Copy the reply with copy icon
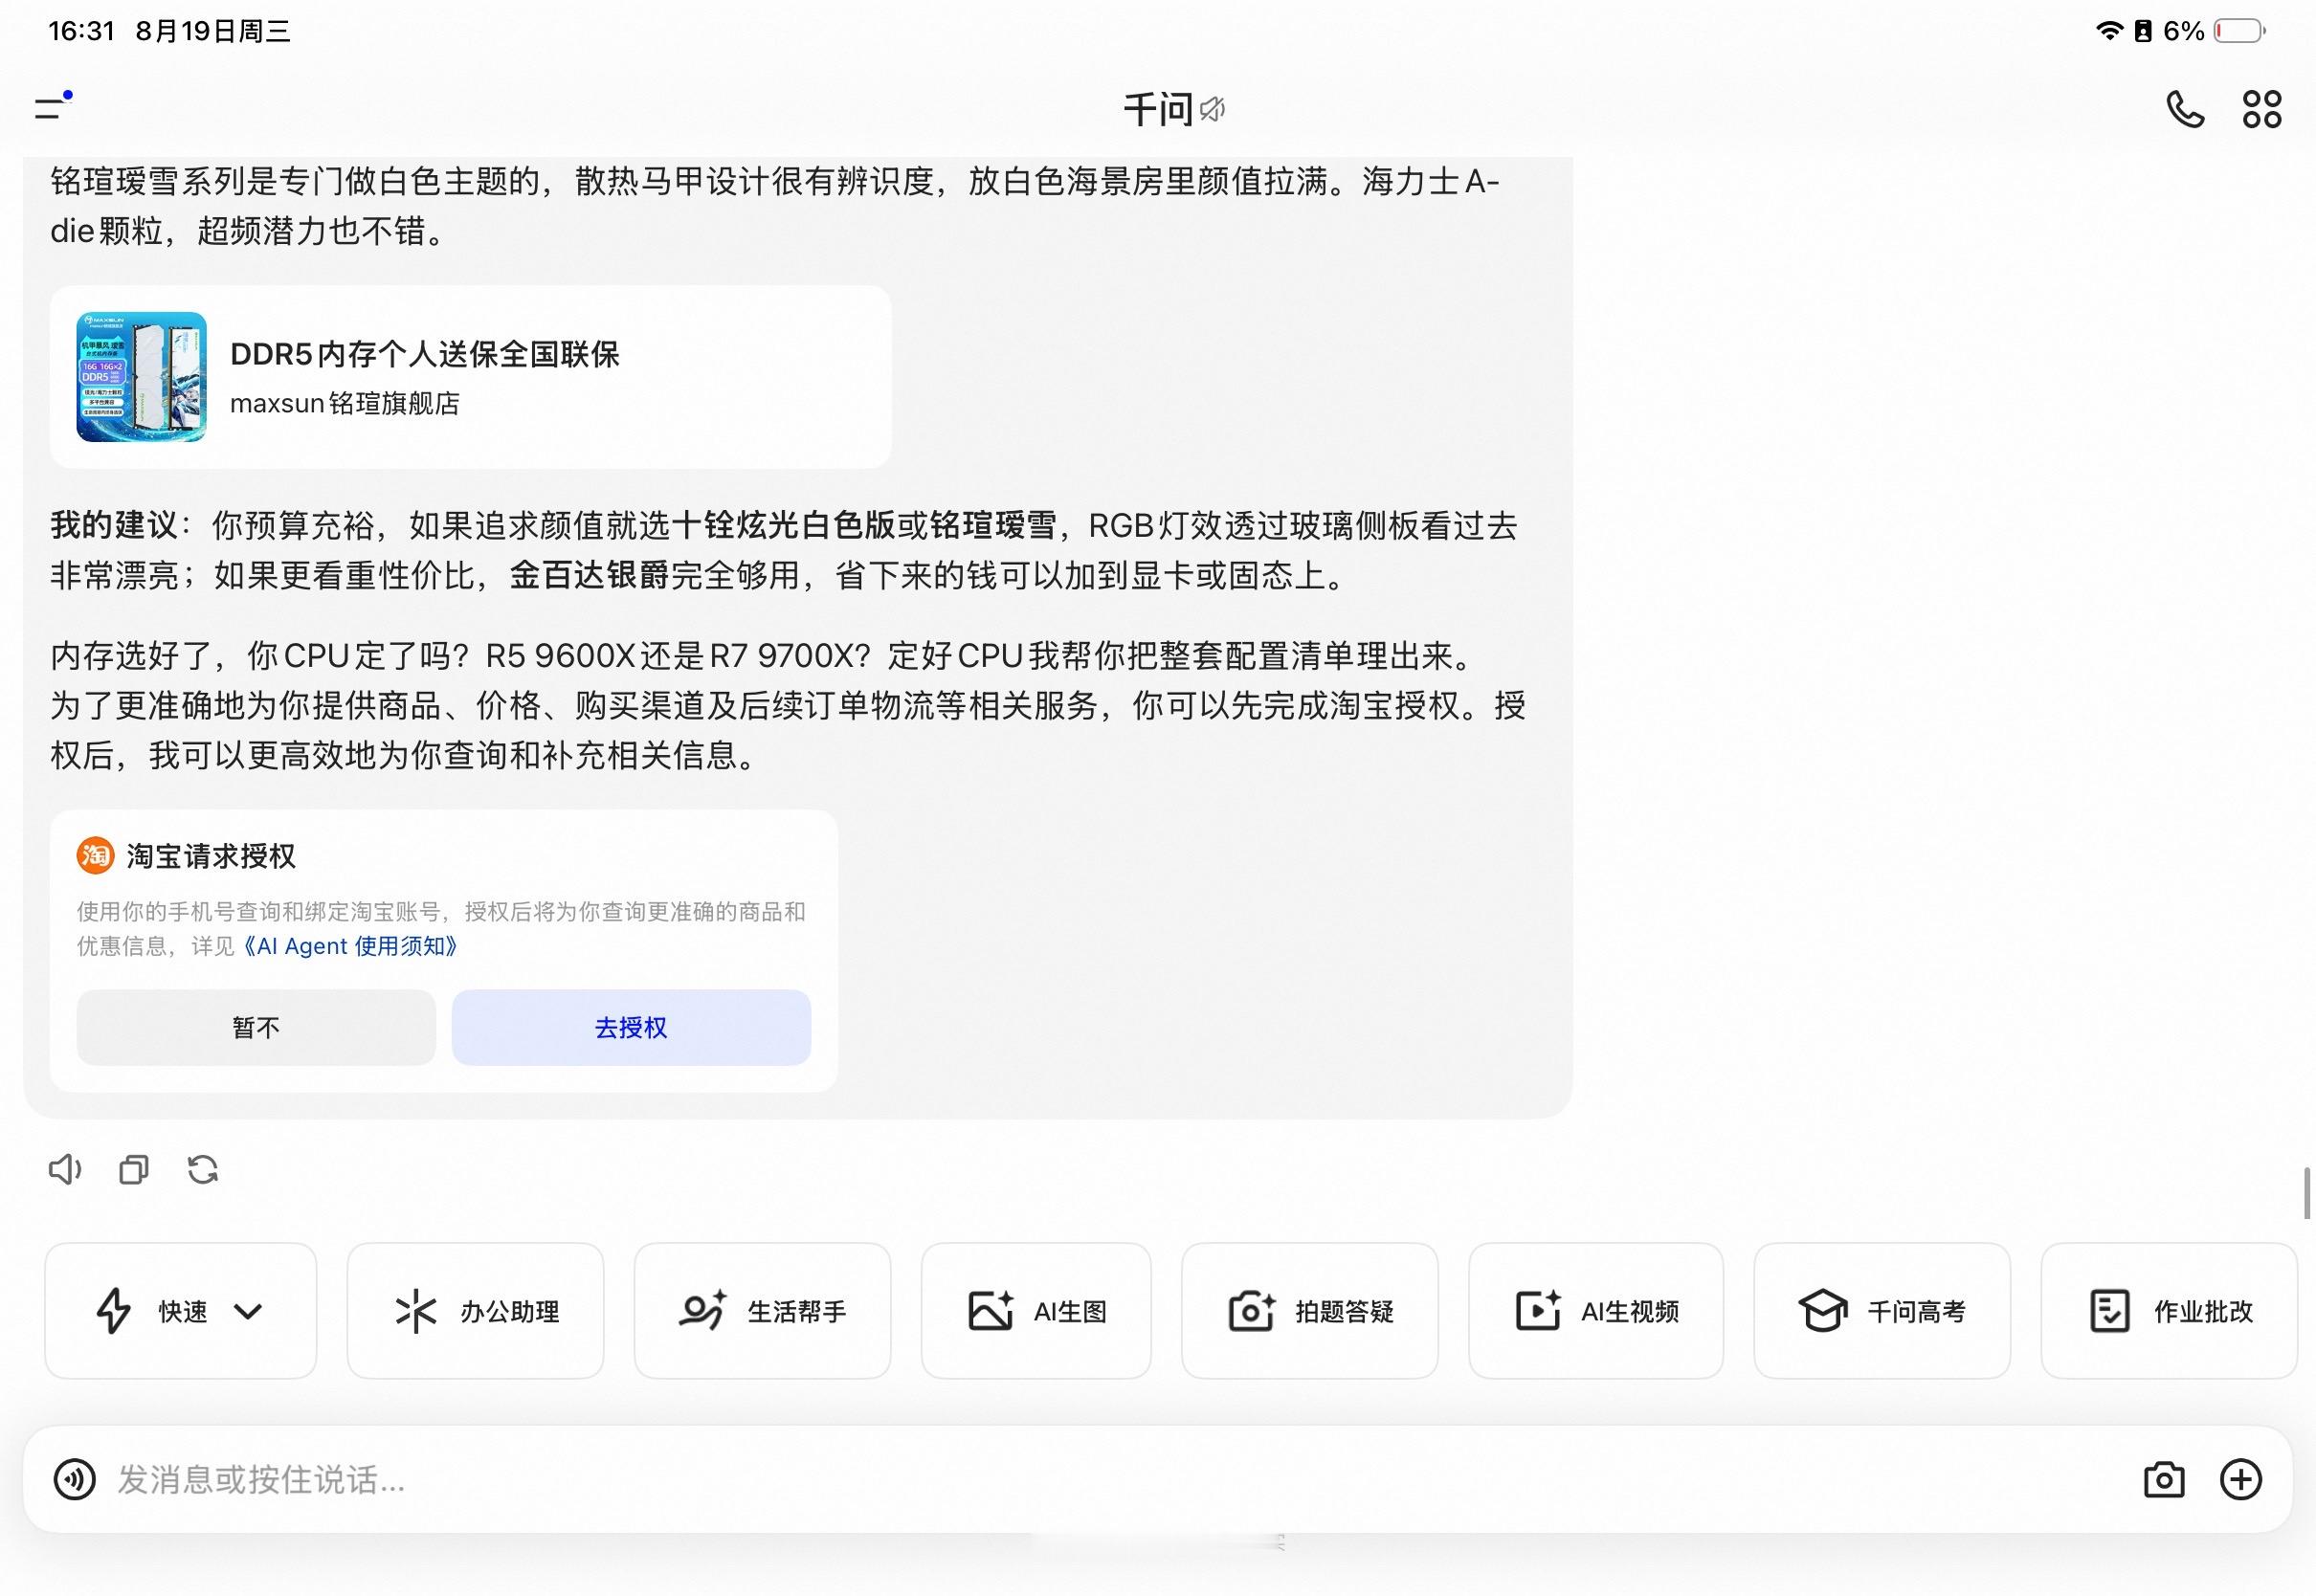2316x1596 pixels. pos(134,1169)
